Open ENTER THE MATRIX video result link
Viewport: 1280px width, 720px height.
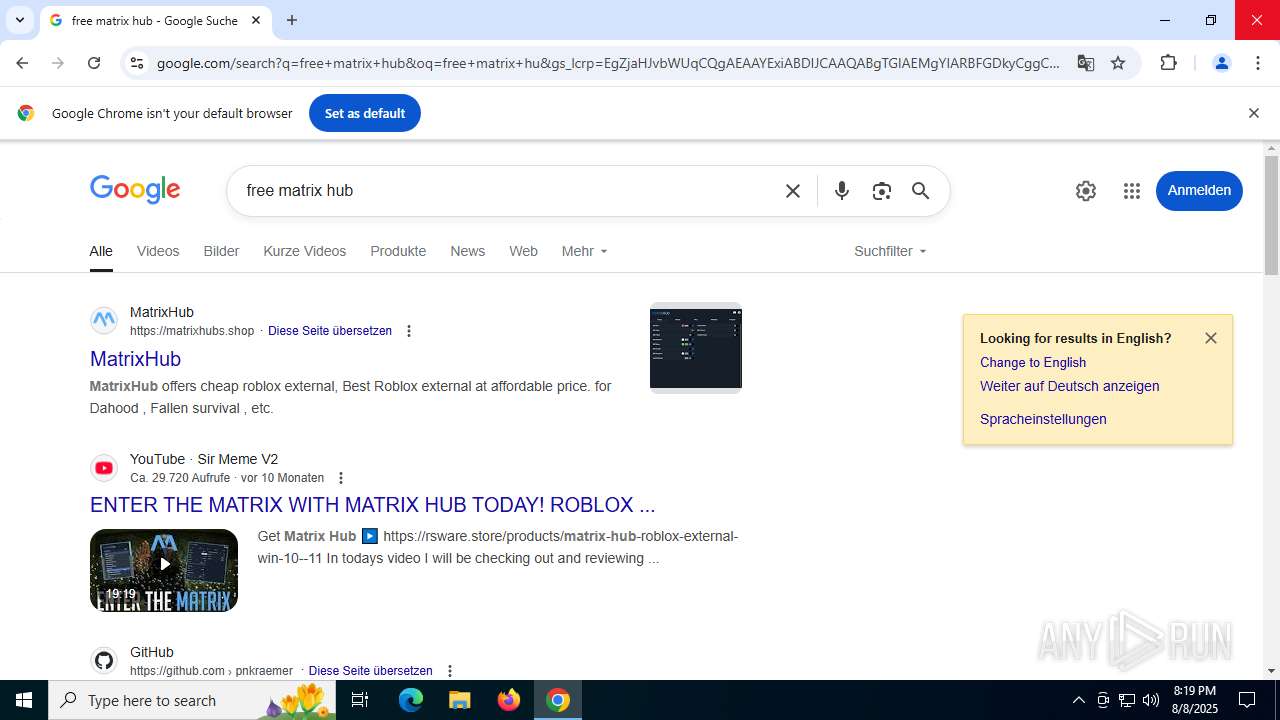click(x=372, y=504)
